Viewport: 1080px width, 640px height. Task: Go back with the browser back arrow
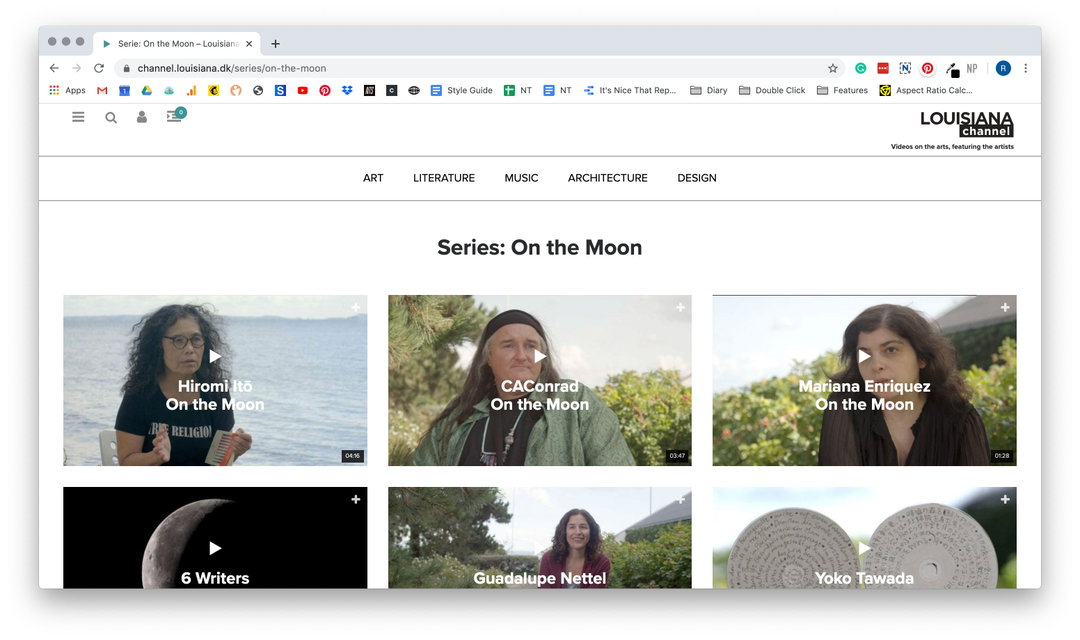(x=54, y=68)
